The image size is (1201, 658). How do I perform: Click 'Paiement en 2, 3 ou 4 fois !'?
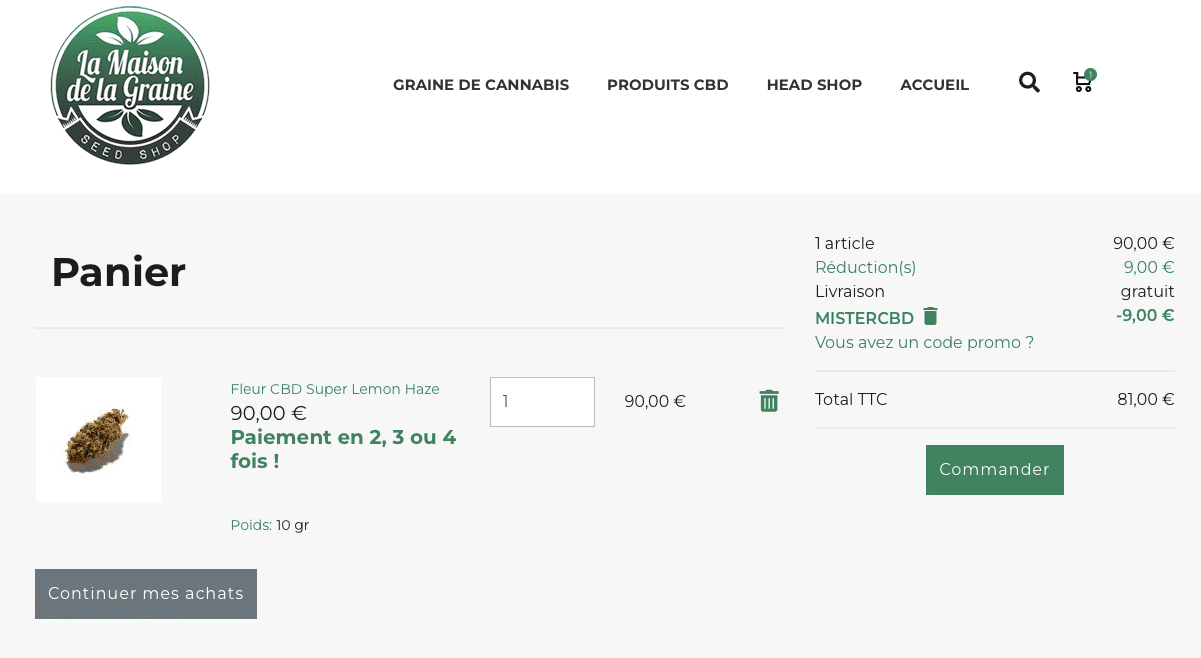pos(343,449)
